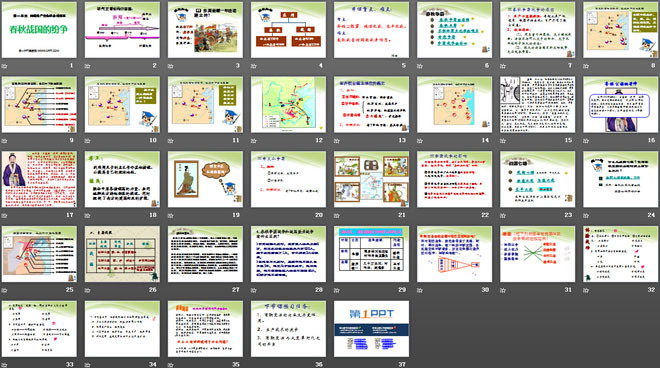Select slide 26 with beige table
The width and height of the screenshot is (660, 368).
click(x=122, y=254)
